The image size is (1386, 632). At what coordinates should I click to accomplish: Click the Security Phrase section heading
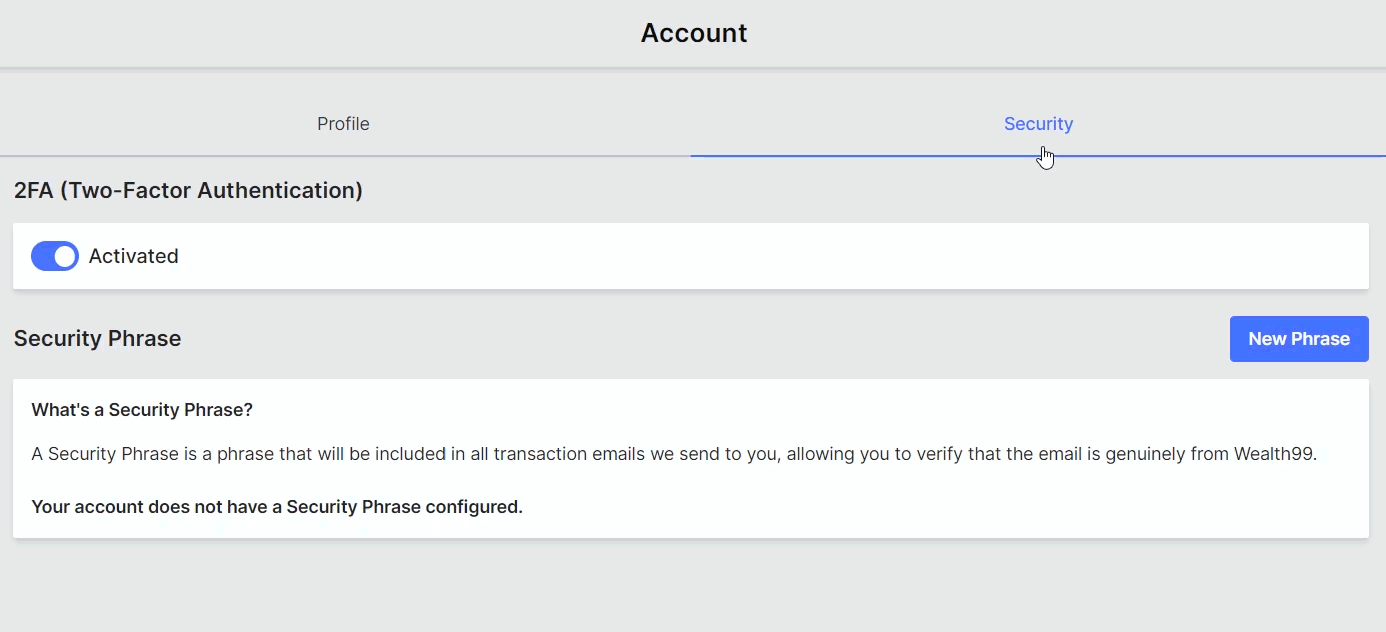(x=98, y=339)
